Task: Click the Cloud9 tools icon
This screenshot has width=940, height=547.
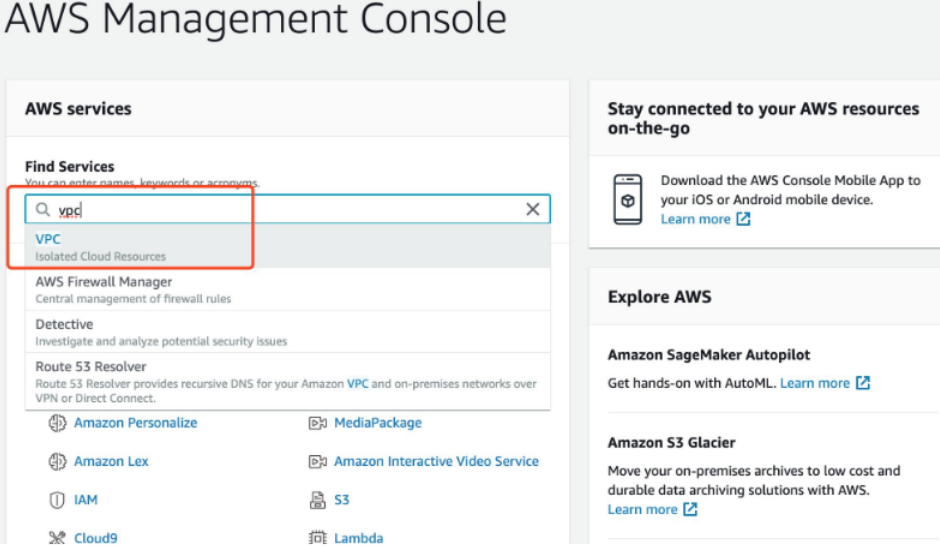Action: pos(57,538)
